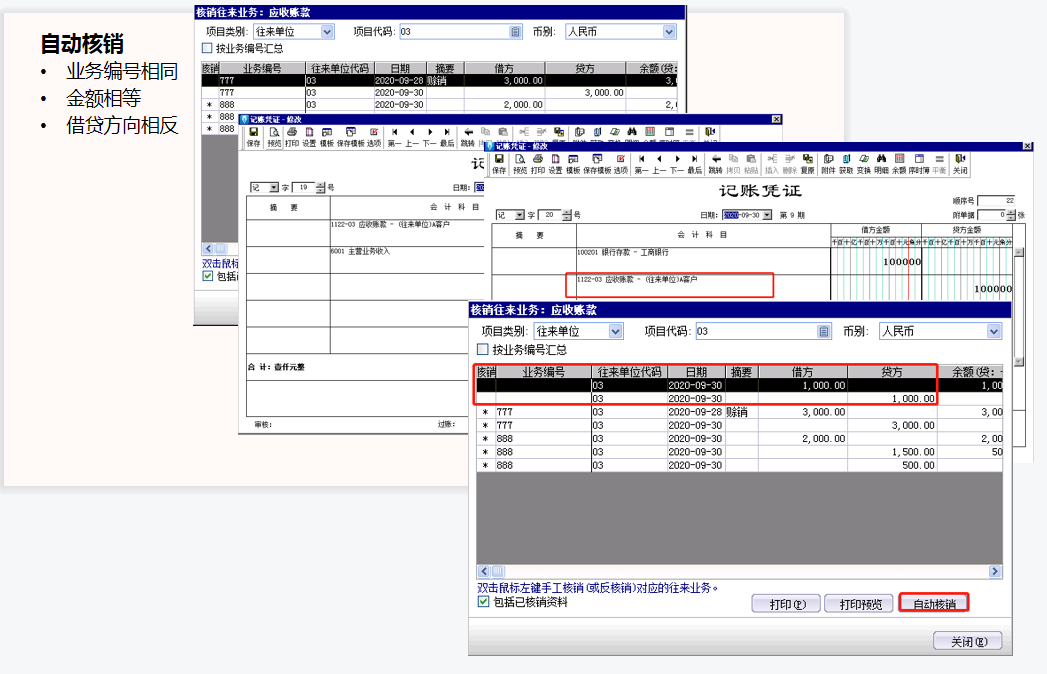1047x674 pixels.
Task: Open 币别 dropdown in front 核销 dialog
Action: click(994, 331)
